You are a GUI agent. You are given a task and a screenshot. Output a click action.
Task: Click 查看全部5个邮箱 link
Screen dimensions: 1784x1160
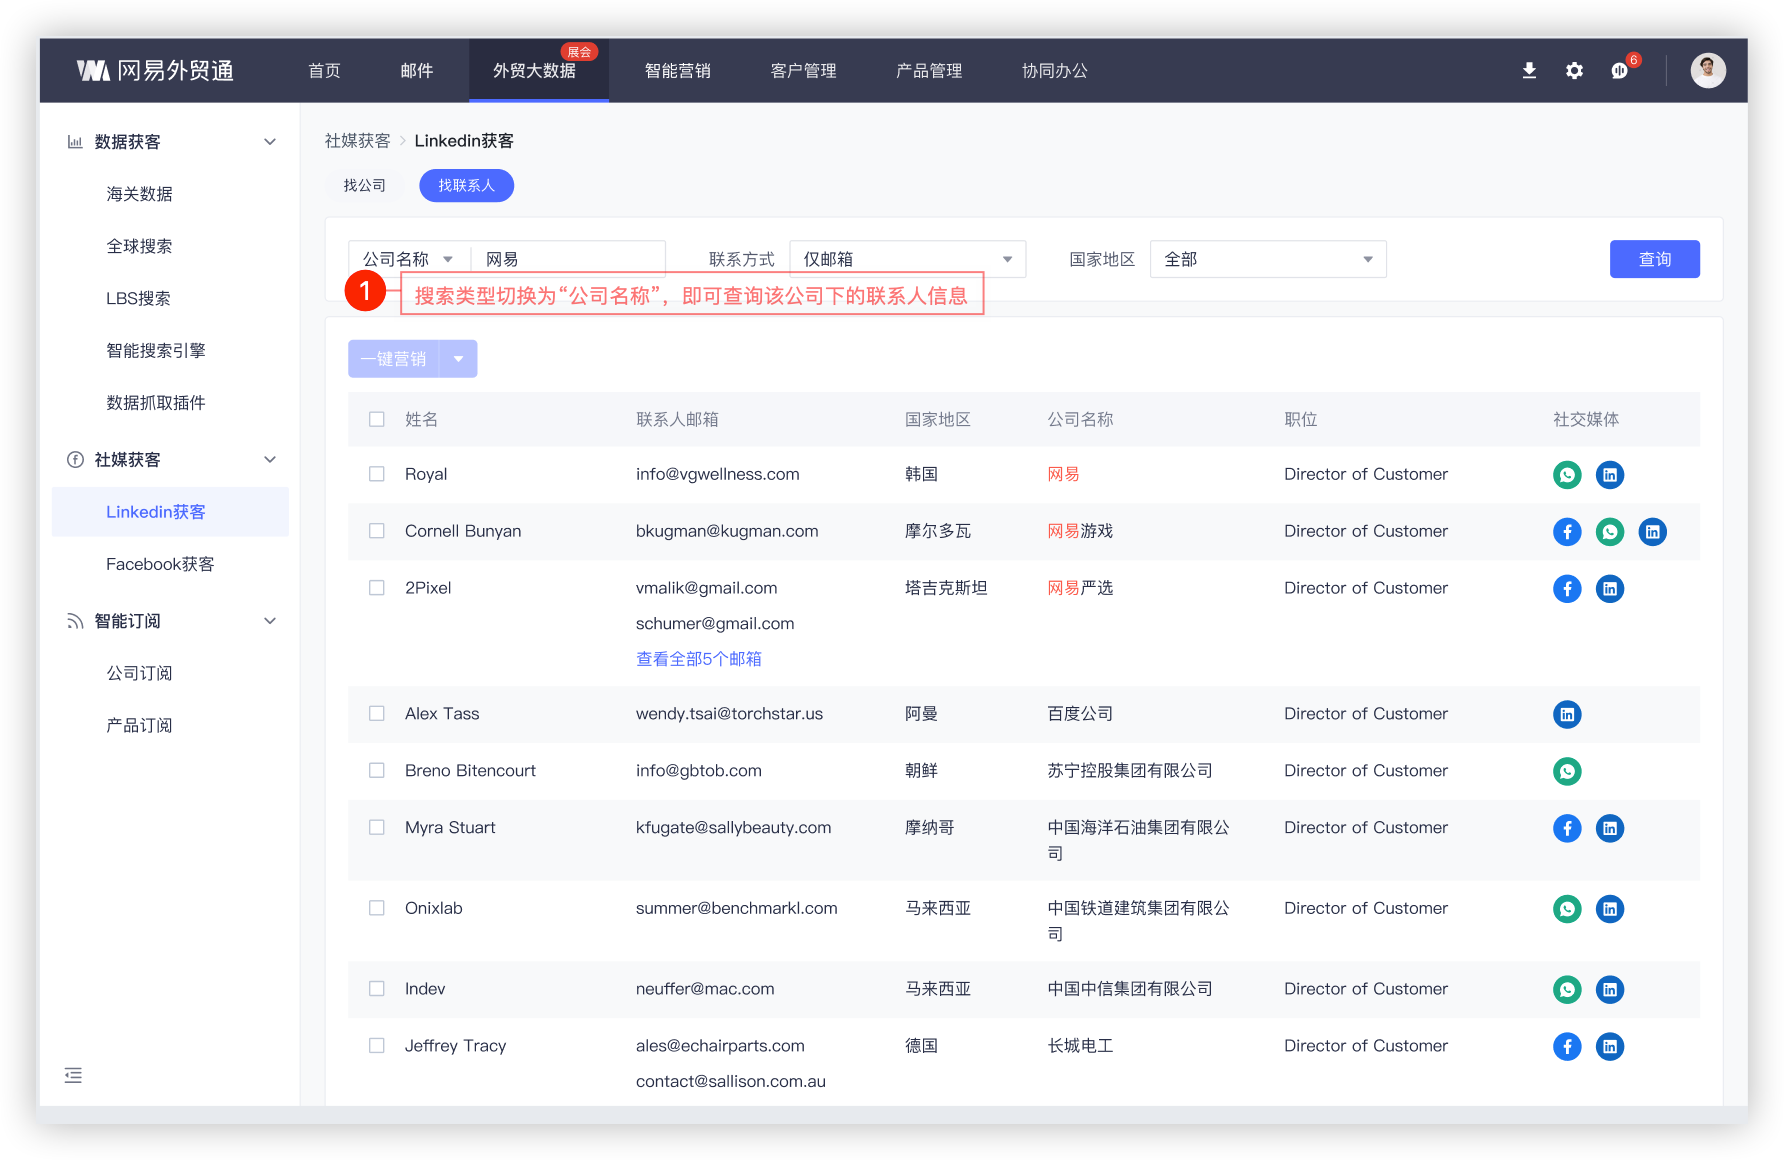point(699,659)
